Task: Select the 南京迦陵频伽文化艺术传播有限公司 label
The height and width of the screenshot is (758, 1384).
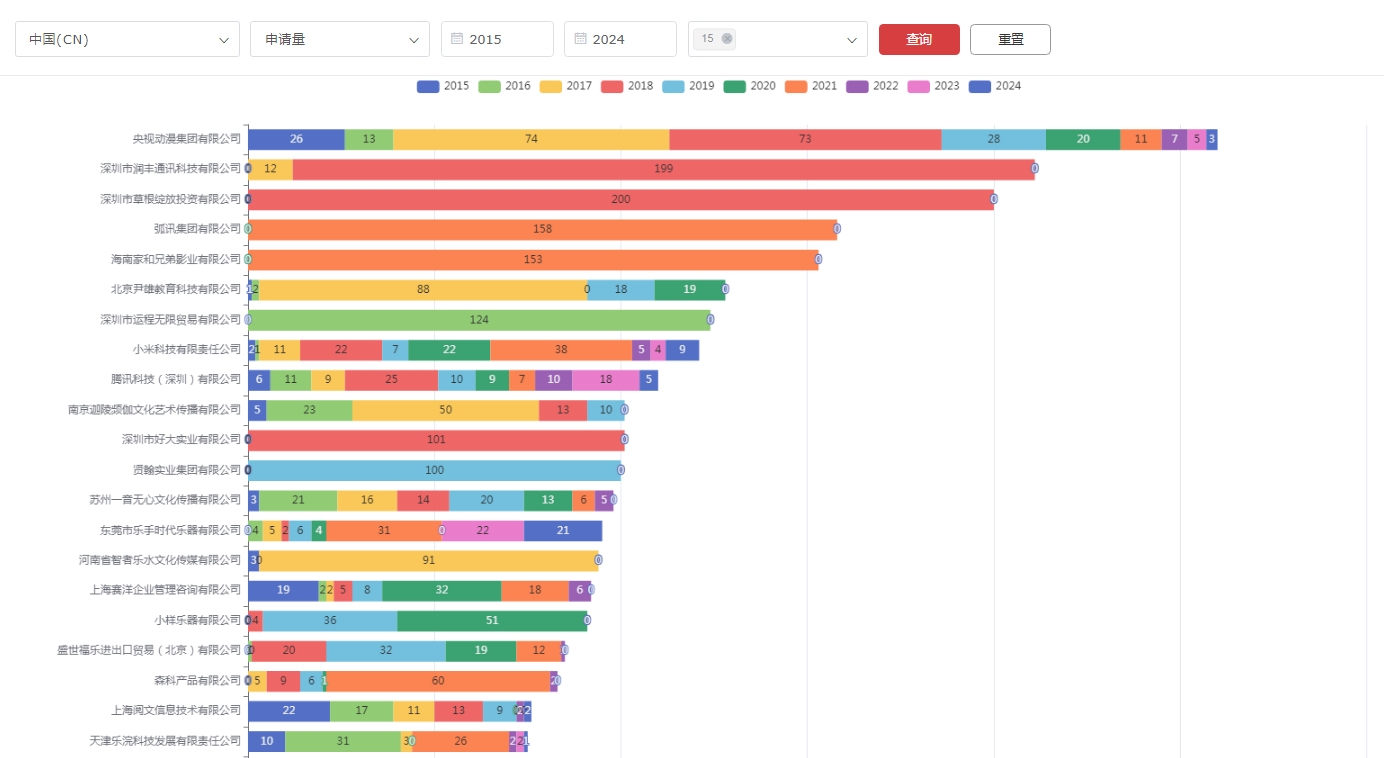Action: coord(155,409)
